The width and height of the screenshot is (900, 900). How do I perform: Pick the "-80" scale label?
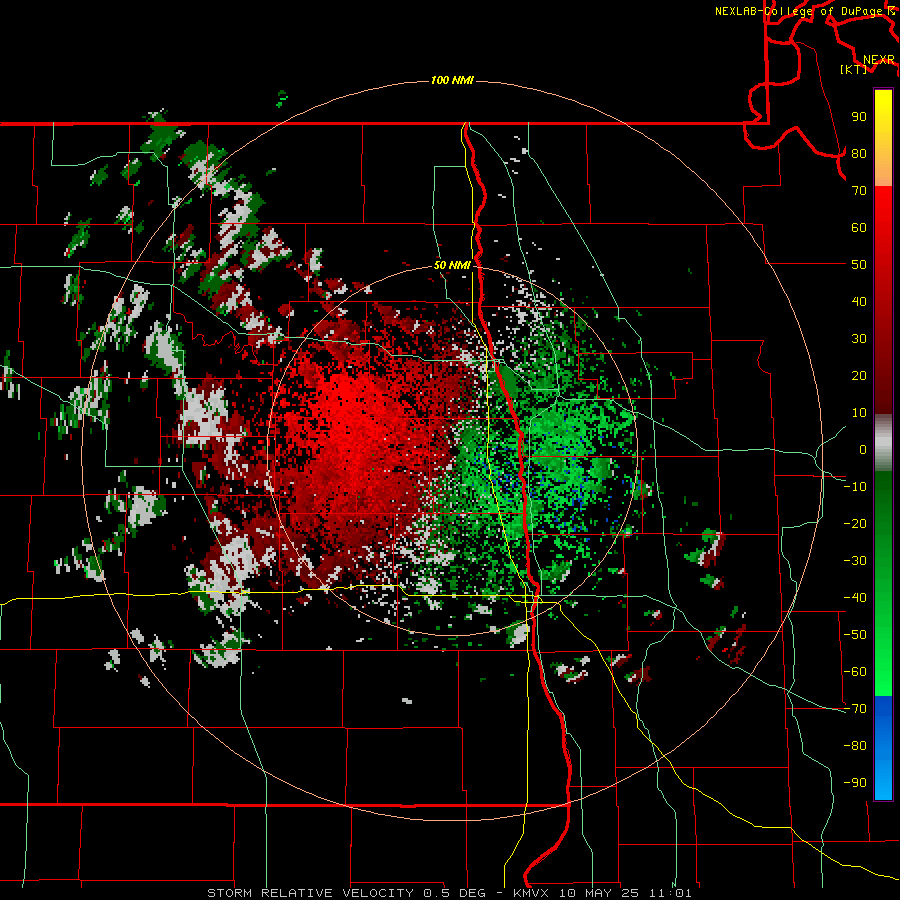click(855, 746)
